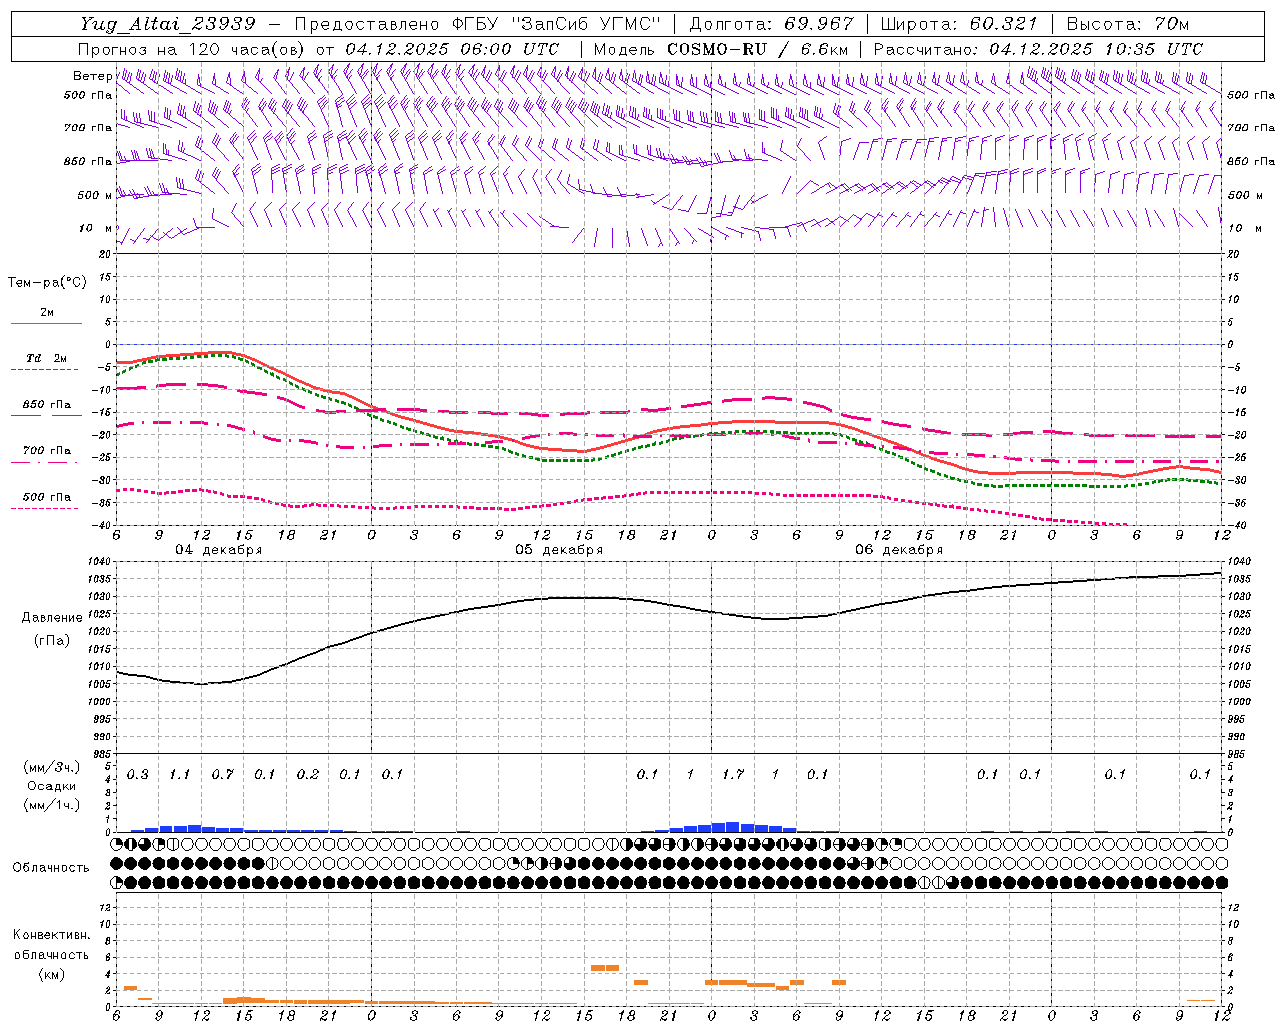Image resolution: width=1280 pixels, height=1024 pixels.
Task: Click the 'Ветер' wind panel label
Action: (92, 76)
